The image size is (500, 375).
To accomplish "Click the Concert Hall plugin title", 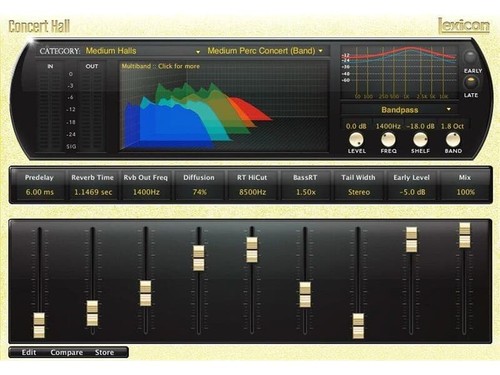I will (x=39, y=26).
